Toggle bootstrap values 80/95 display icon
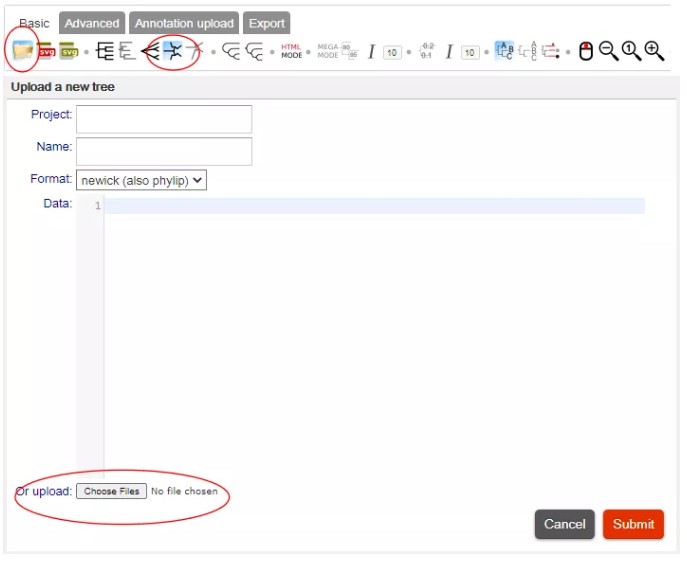This screenshot has width=687, height=562. [350, 51]
